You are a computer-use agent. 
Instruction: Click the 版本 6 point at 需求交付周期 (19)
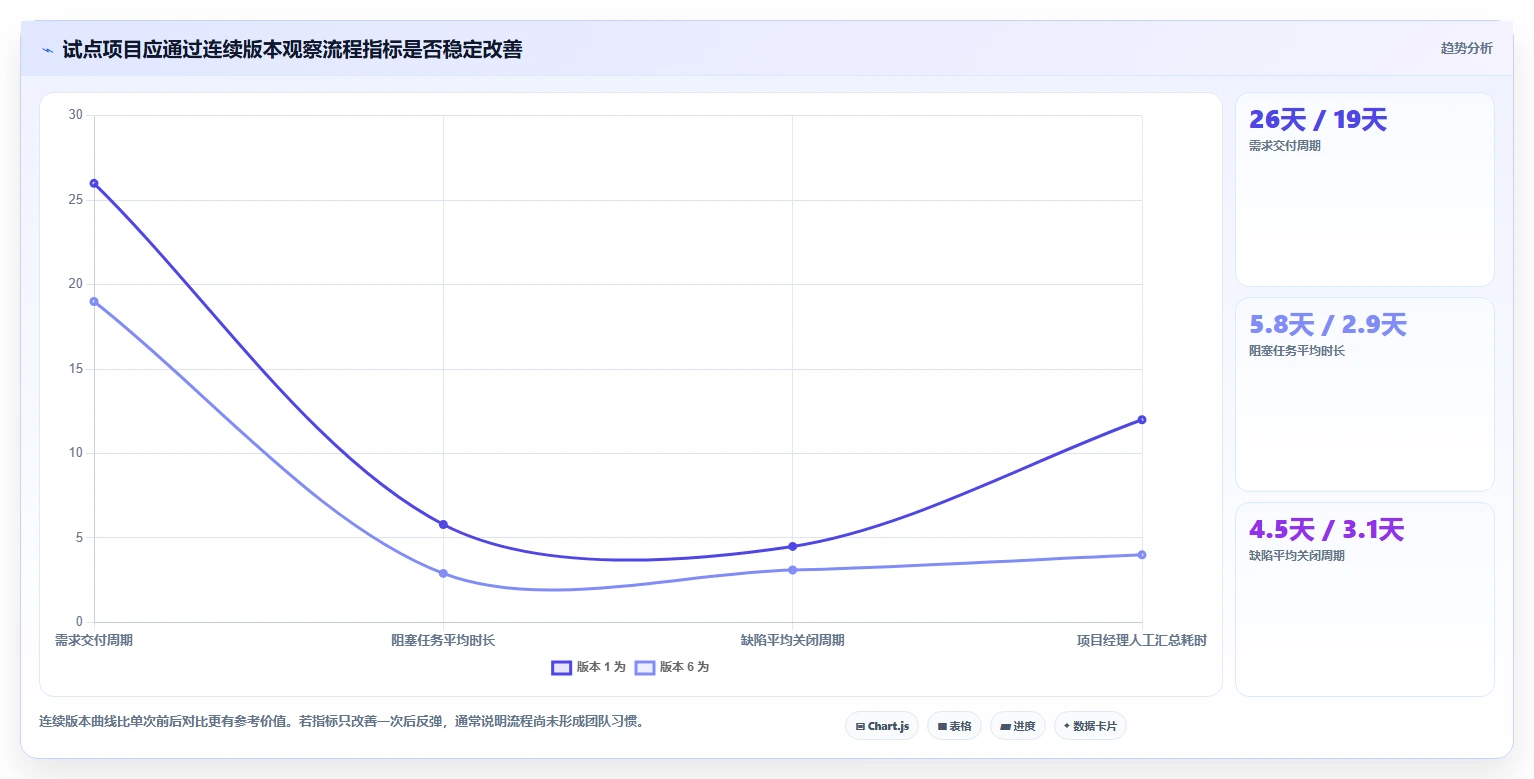(94, 301)
